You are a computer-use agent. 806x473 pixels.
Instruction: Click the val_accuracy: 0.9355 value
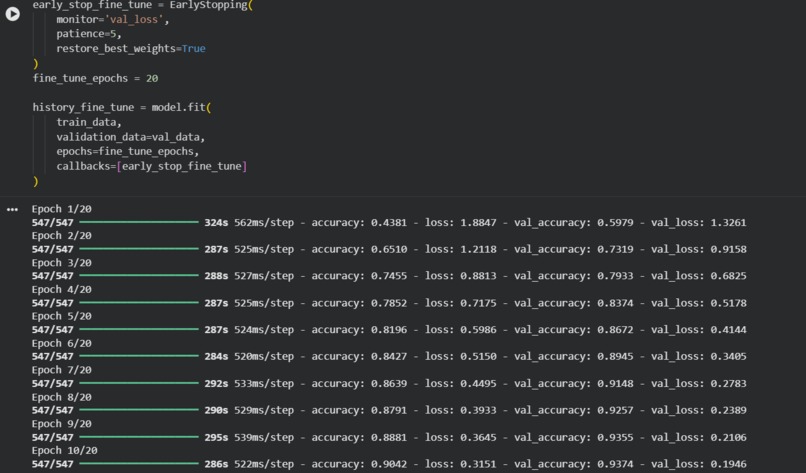(574, 438)
